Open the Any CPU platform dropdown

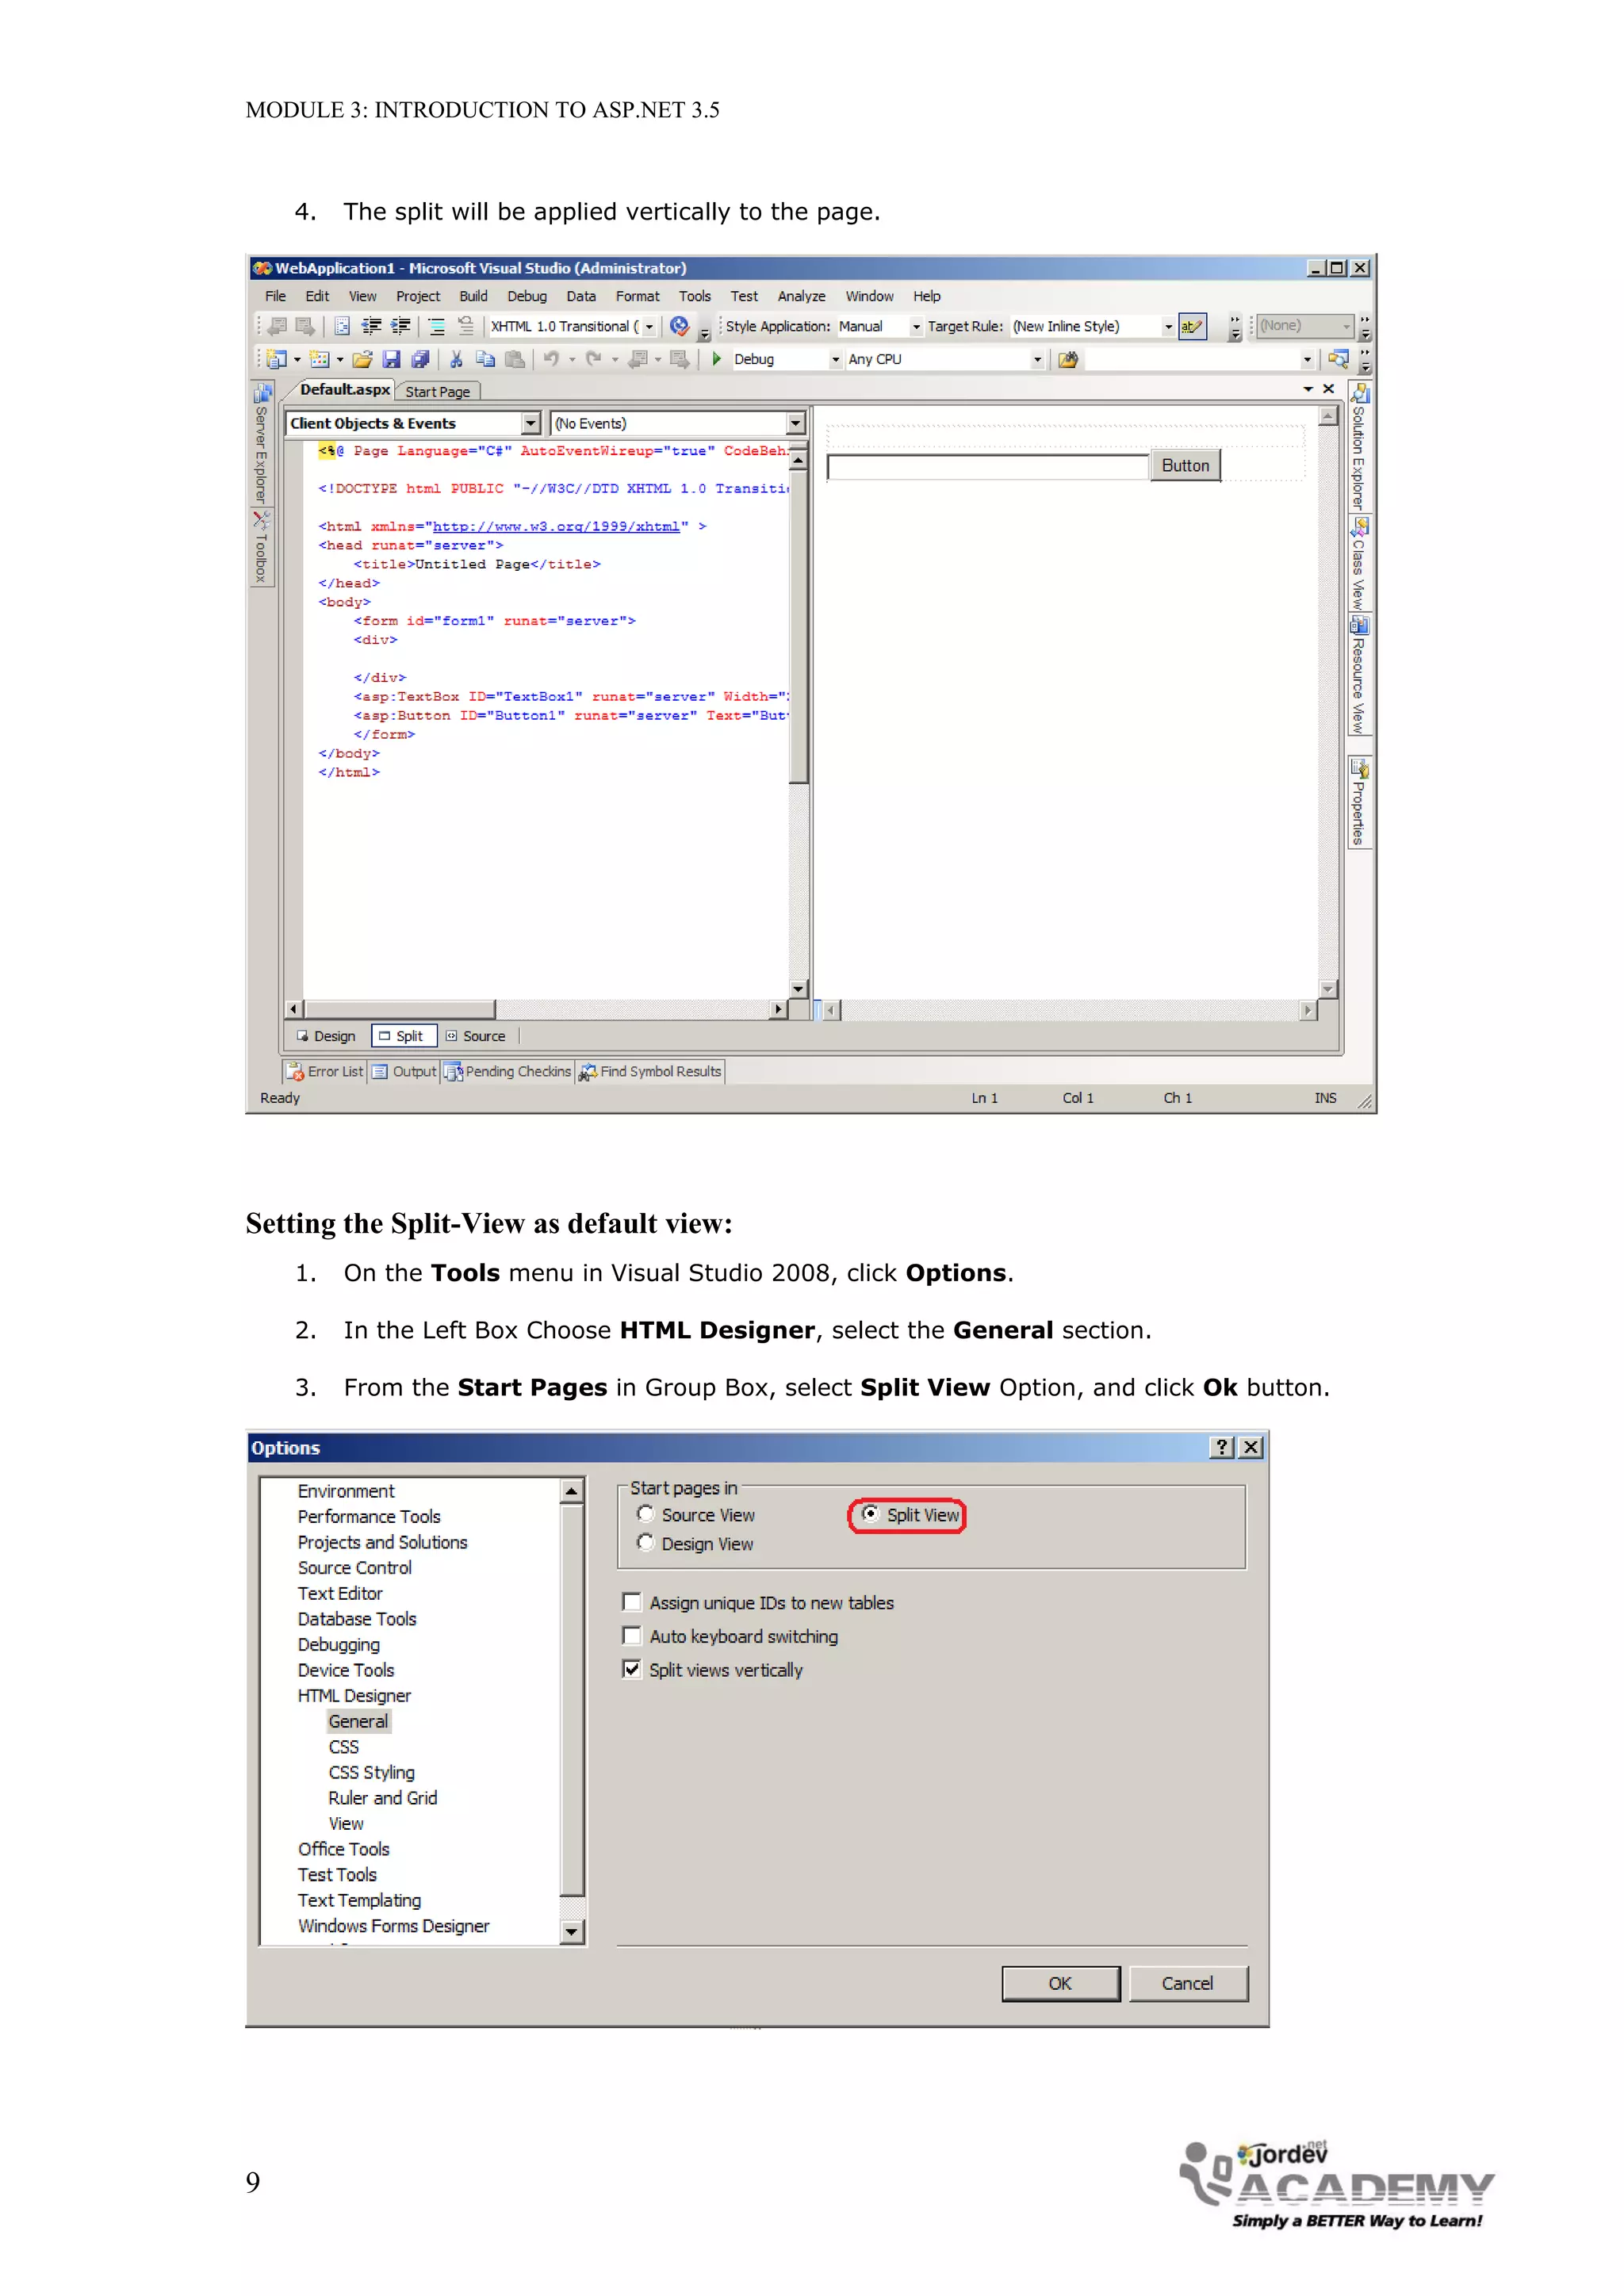coord(1037,359)
